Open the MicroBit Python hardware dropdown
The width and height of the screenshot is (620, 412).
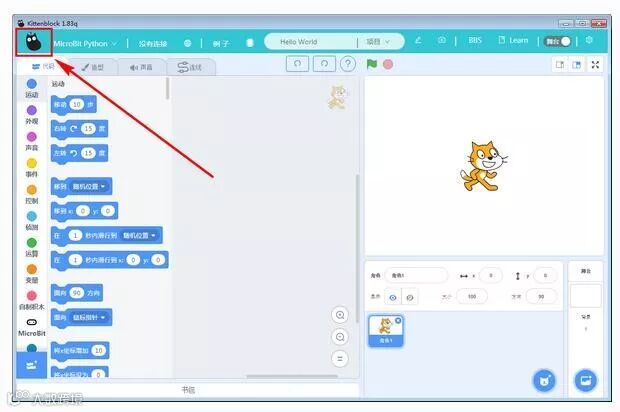(x=85, y=43)
